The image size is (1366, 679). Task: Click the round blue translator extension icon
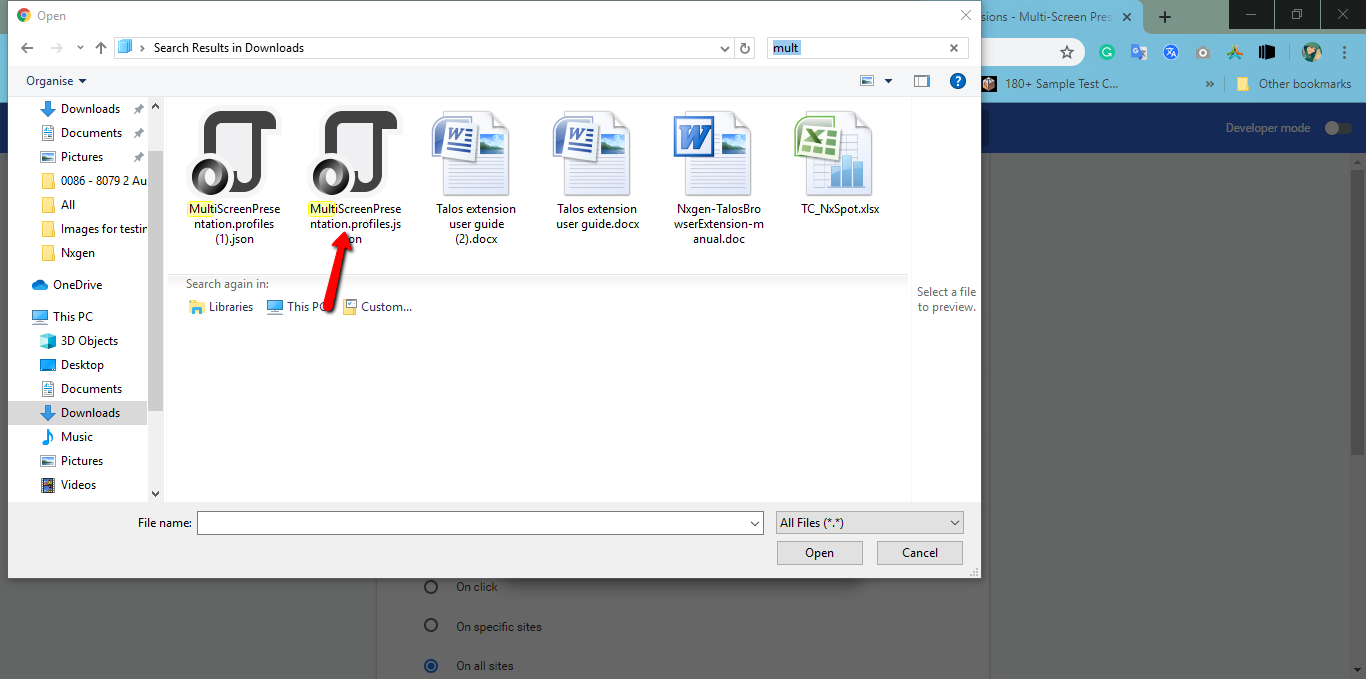1171,52
